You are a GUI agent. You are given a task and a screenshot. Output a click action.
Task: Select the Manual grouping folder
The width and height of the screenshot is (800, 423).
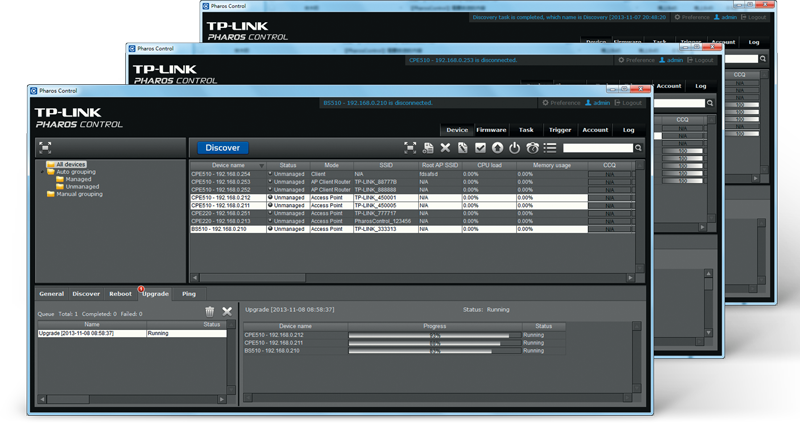(x=74, y=194)
